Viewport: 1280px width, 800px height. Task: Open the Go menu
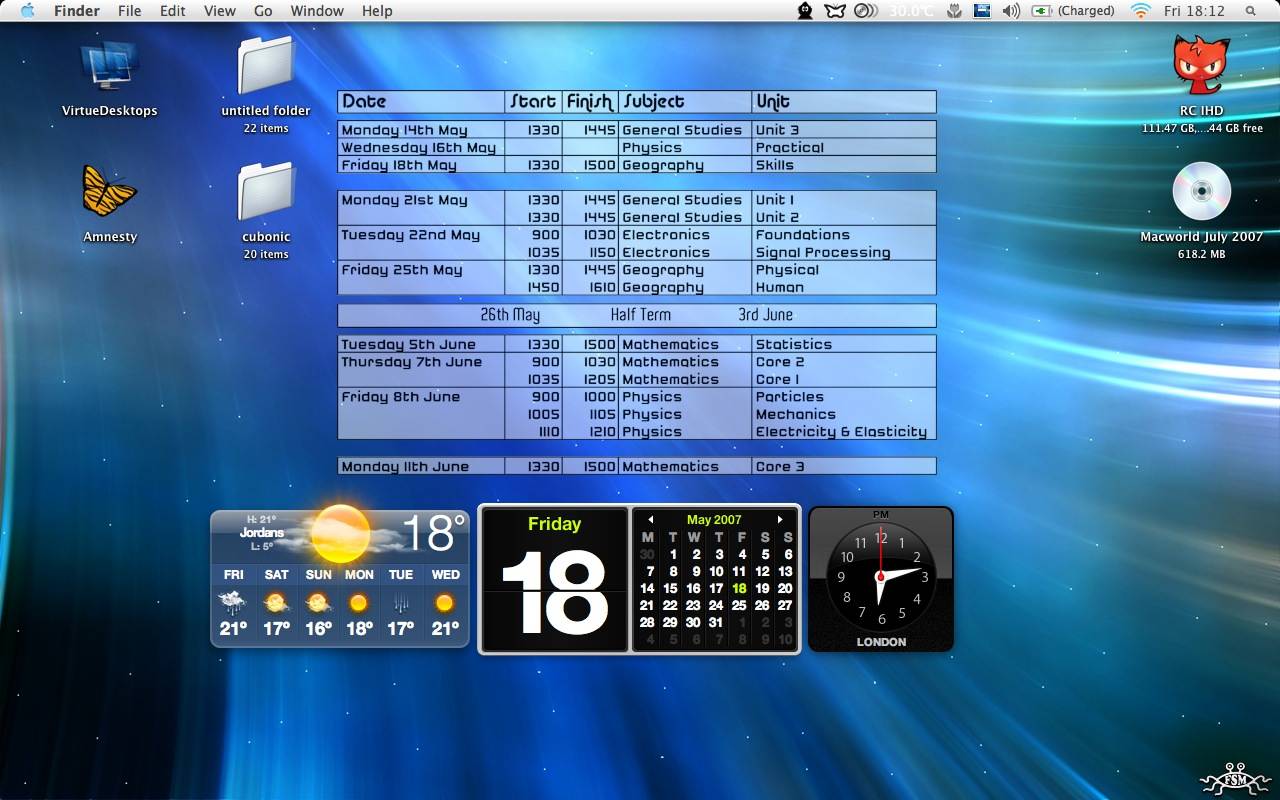point(263,11)
